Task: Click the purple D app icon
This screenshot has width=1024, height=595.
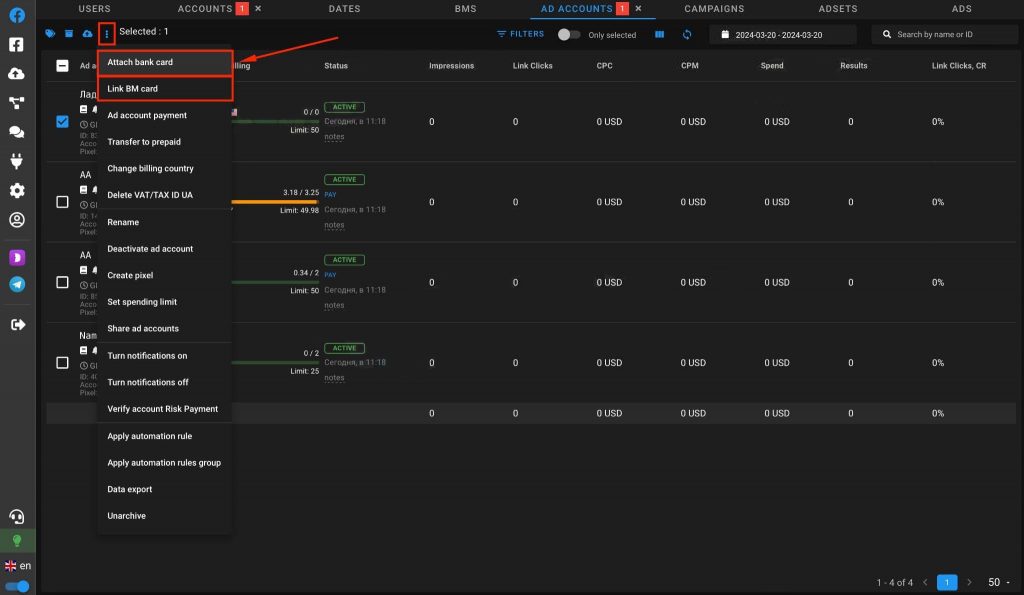Action: [x=17, y=257]
